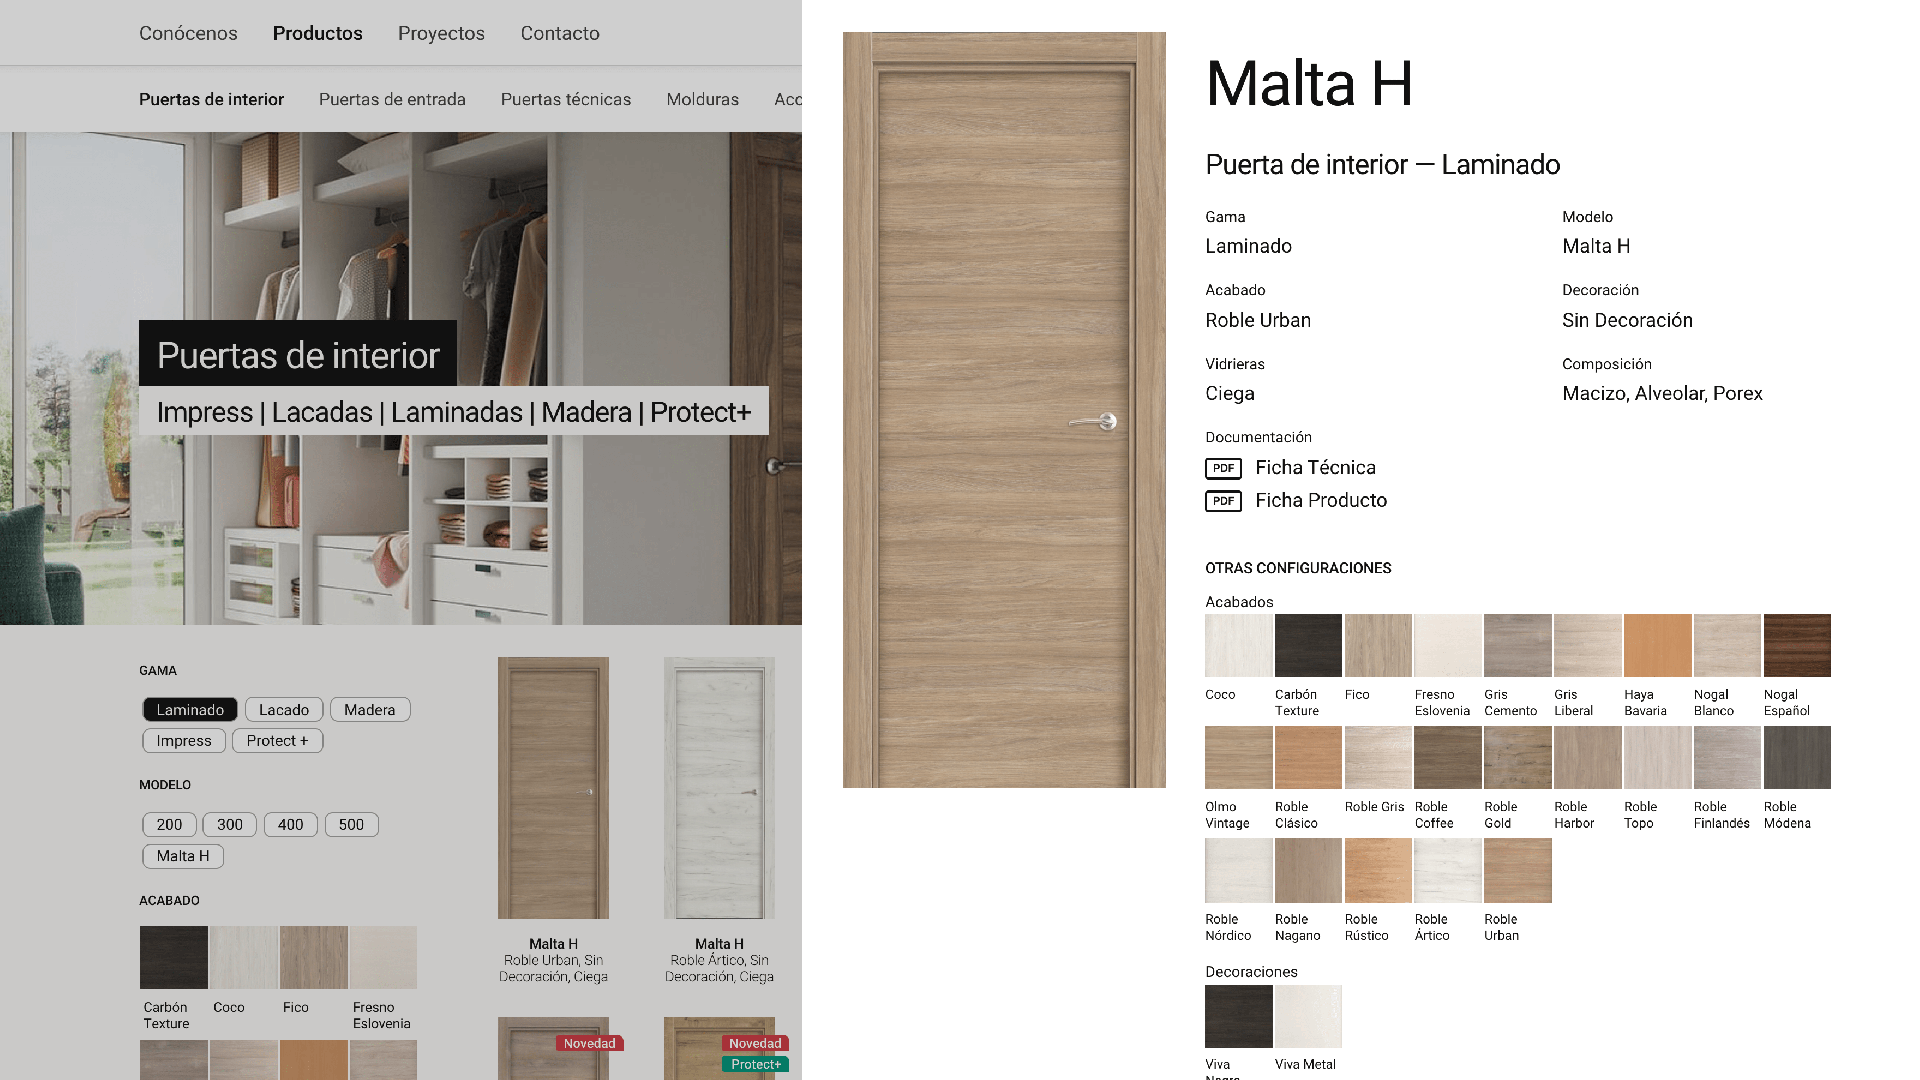Toggle Laminado gama filter

click(189, 709)
